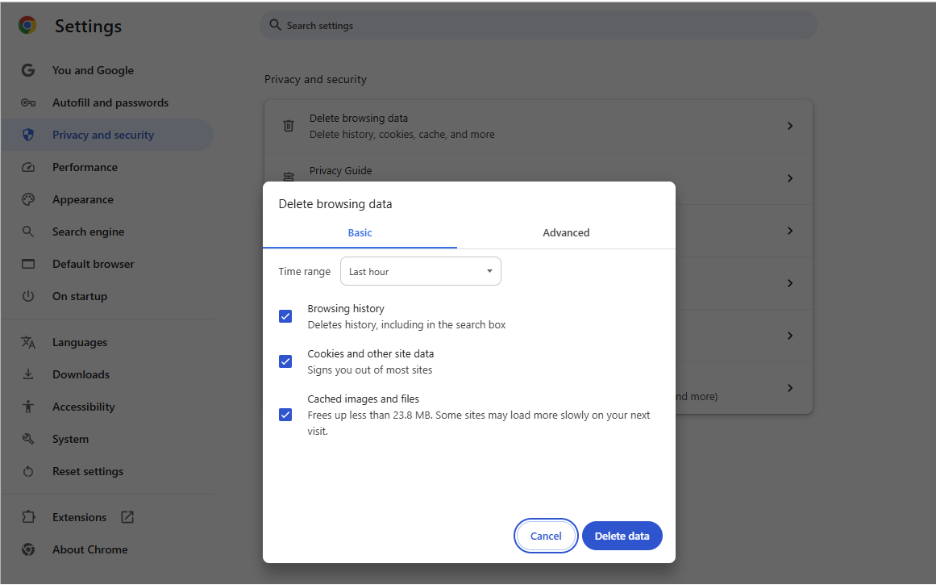Click the power icon for On startup

point(28,296)
